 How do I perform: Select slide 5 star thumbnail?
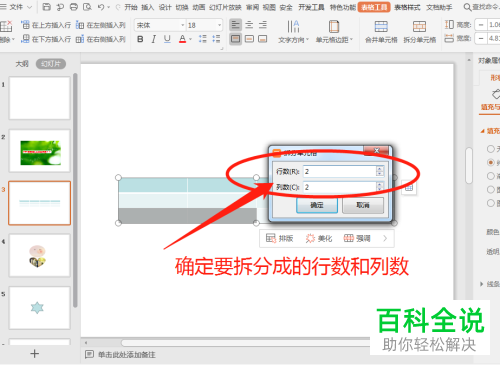[40, 308]
